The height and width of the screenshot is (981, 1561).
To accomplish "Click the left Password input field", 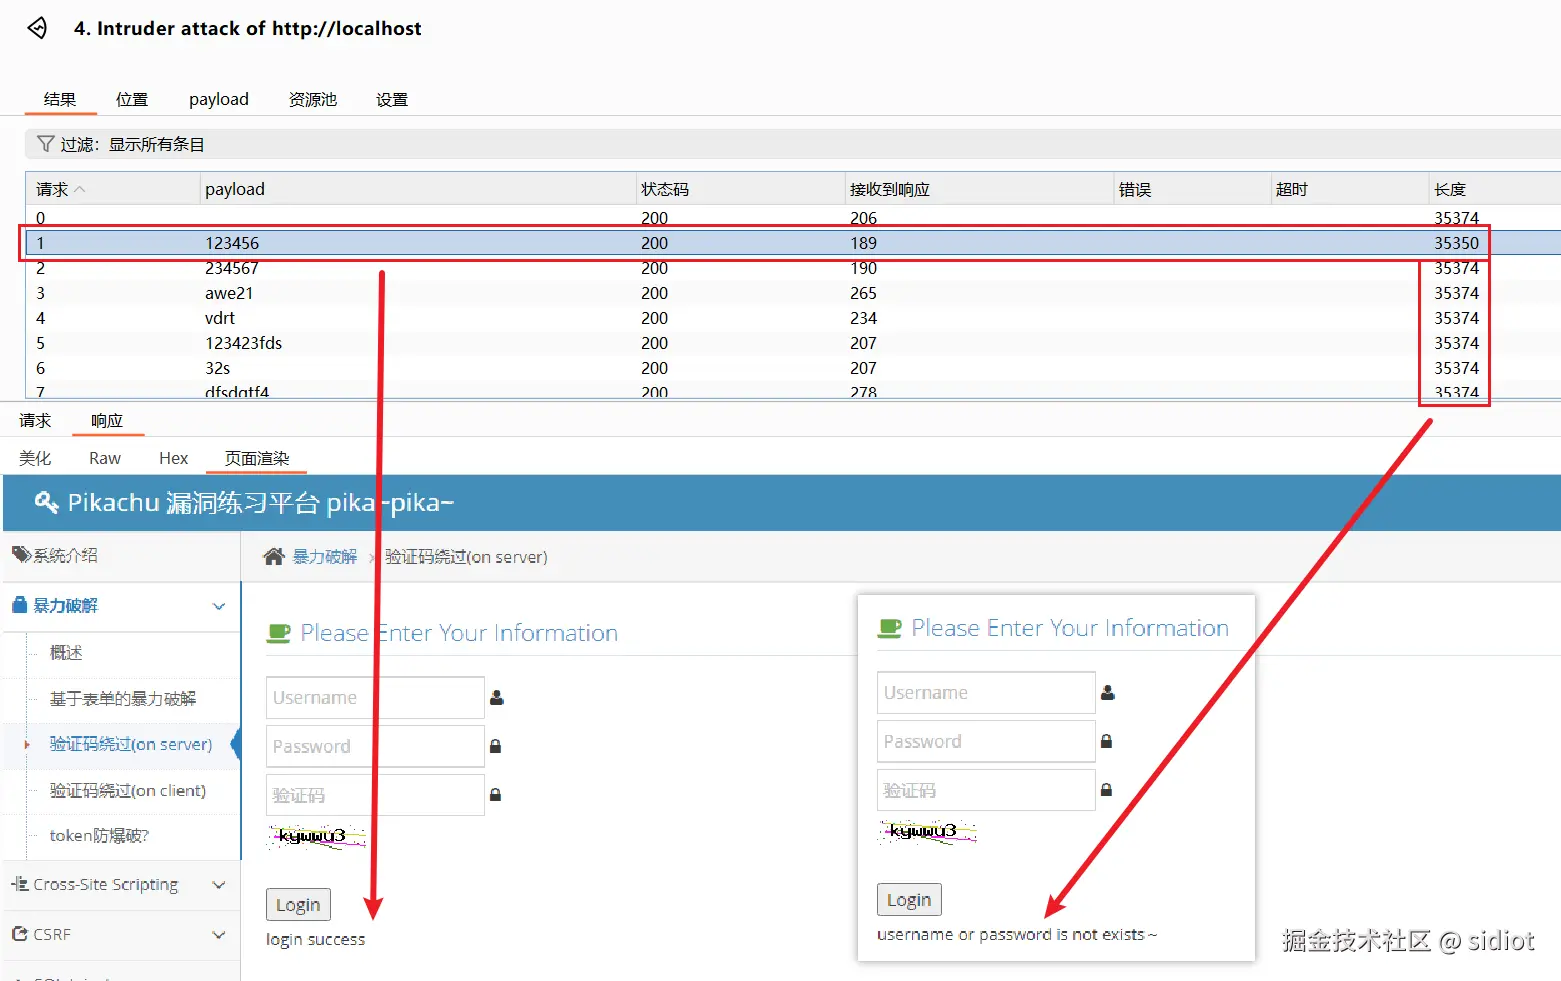I will 375,746.
